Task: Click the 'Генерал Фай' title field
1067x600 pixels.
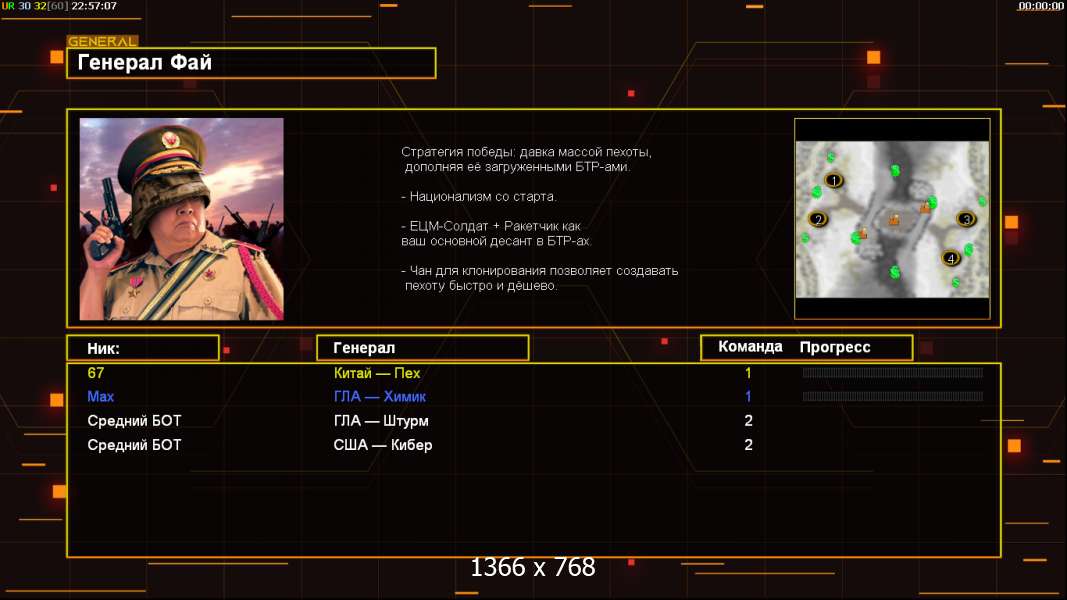Action: point(251,63)
